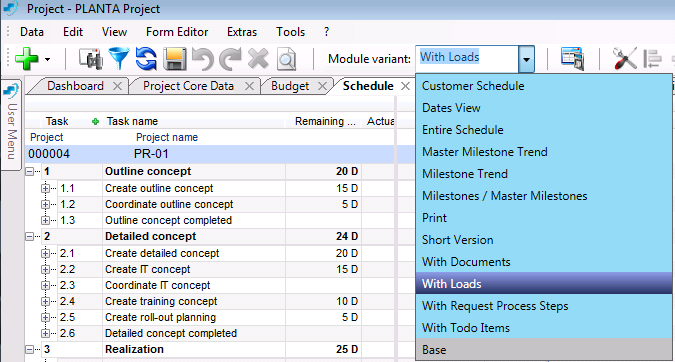Close the Project Core Data tab
Image resolution: width=675 pixels, height=362 pixels.
(x=249, y=86)
